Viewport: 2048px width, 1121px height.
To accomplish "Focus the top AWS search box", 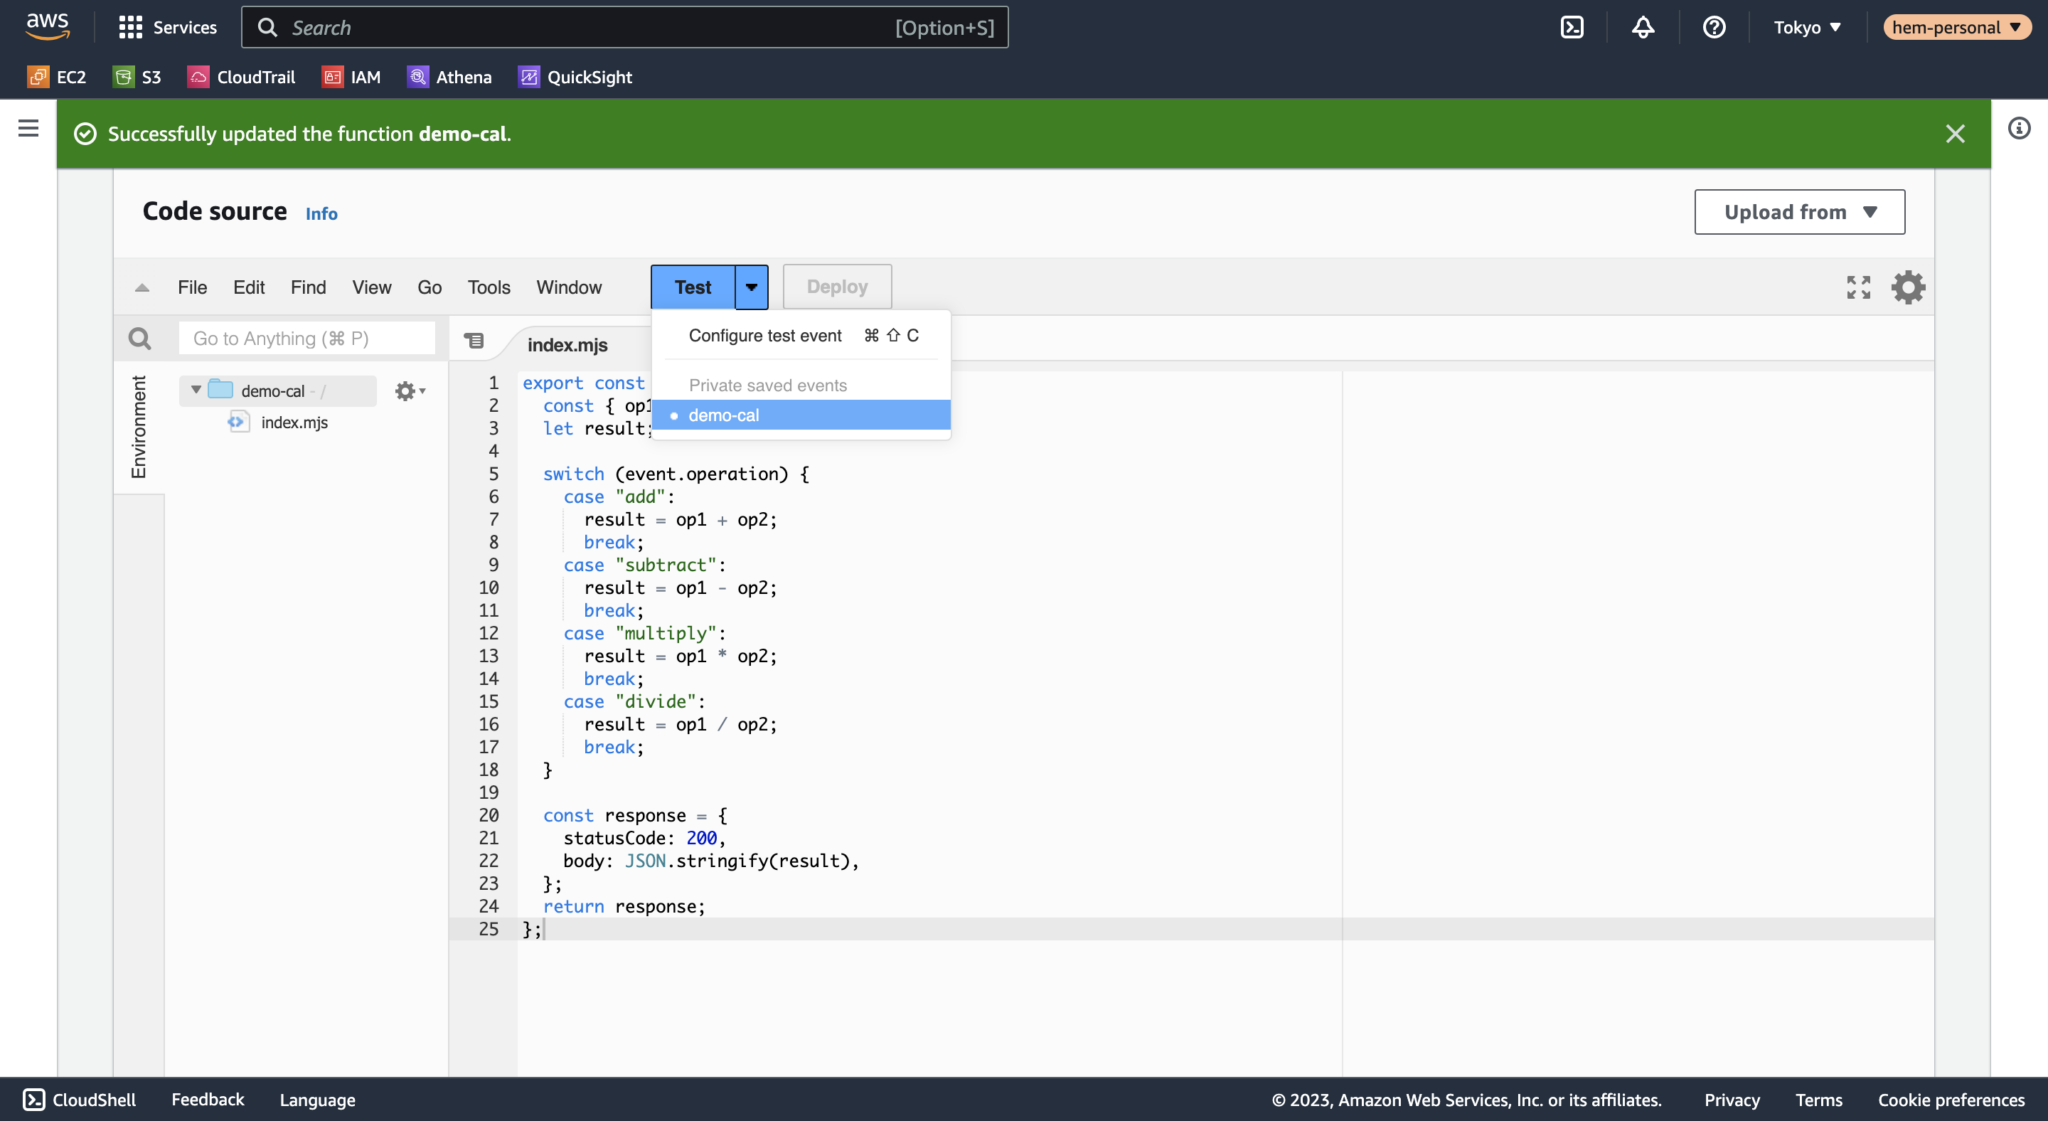I will click(624, 27).
